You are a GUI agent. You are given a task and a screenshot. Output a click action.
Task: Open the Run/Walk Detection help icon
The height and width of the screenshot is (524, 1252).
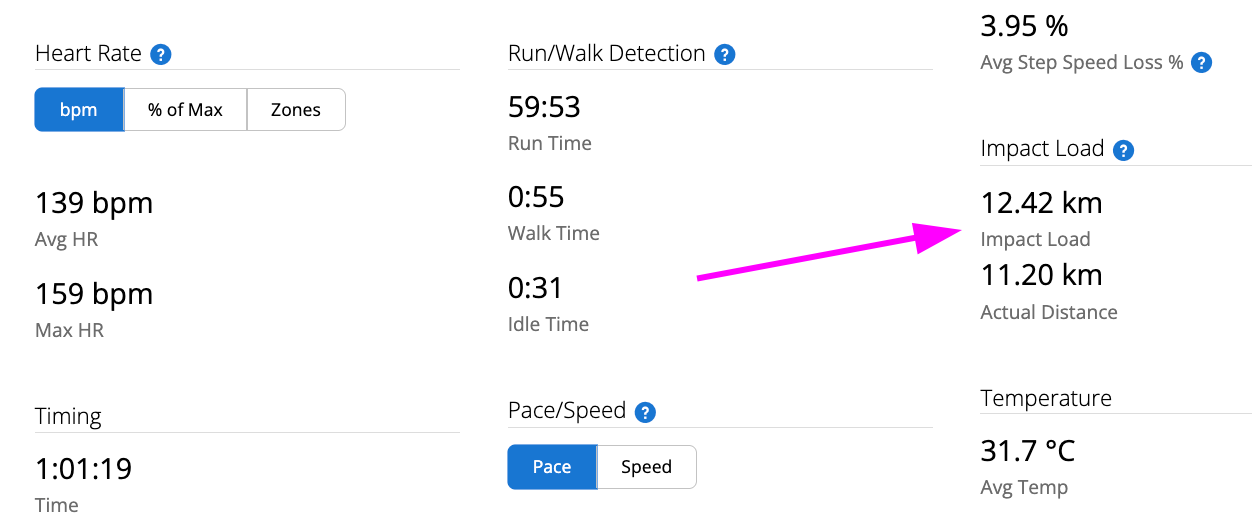coord(726,54)
